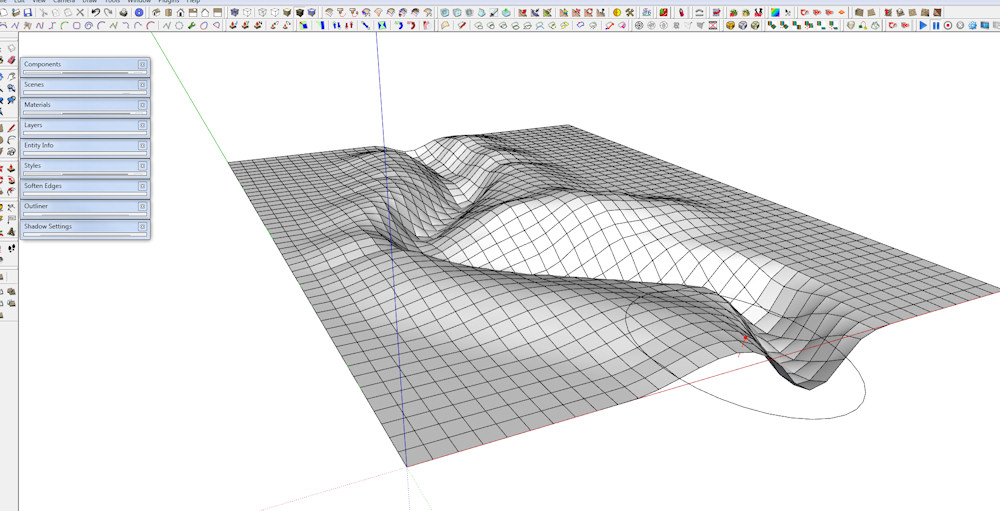Open the Plugins menu
This screenshot has height=511, width=1000.
tap(170, 1)
